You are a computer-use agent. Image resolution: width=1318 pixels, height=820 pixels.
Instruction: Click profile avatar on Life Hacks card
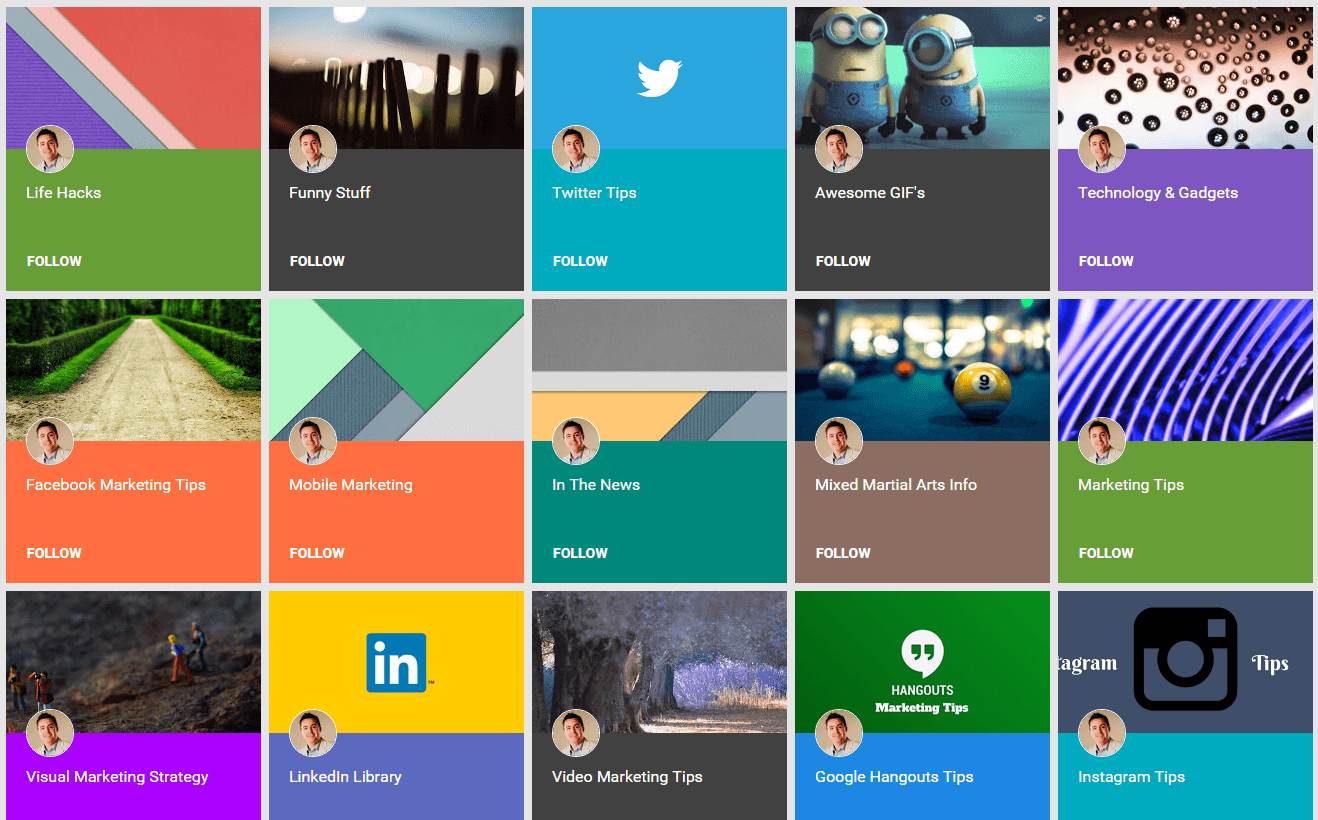click(50, 149)
